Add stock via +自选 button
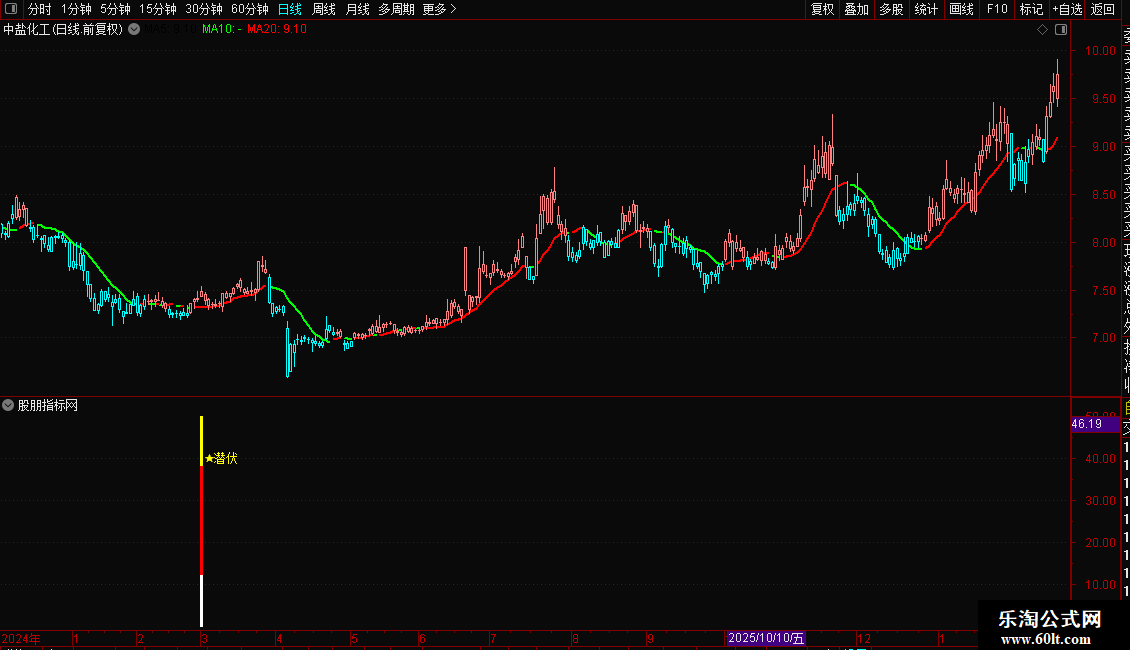The image size is (1130, 650). (1067, 9)
